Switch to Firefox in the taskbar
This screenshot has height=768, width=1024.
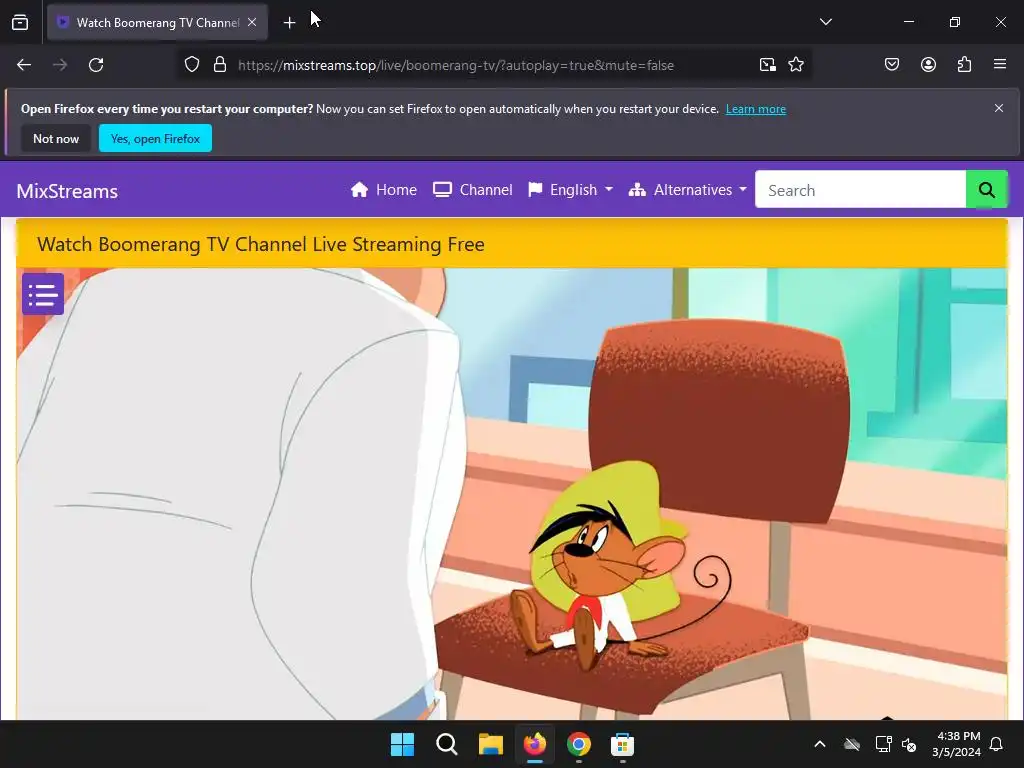(x=535, y=744)
